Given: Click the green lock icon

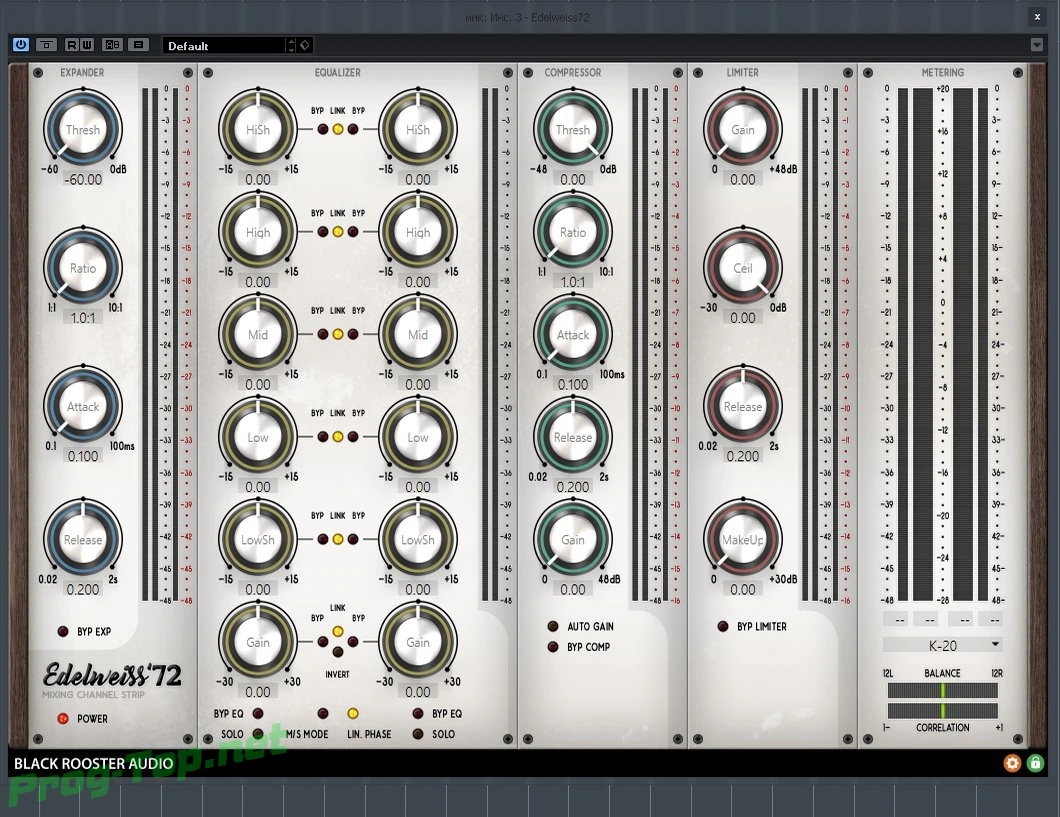Looking at the screenshot, I should pos(1035,763).
